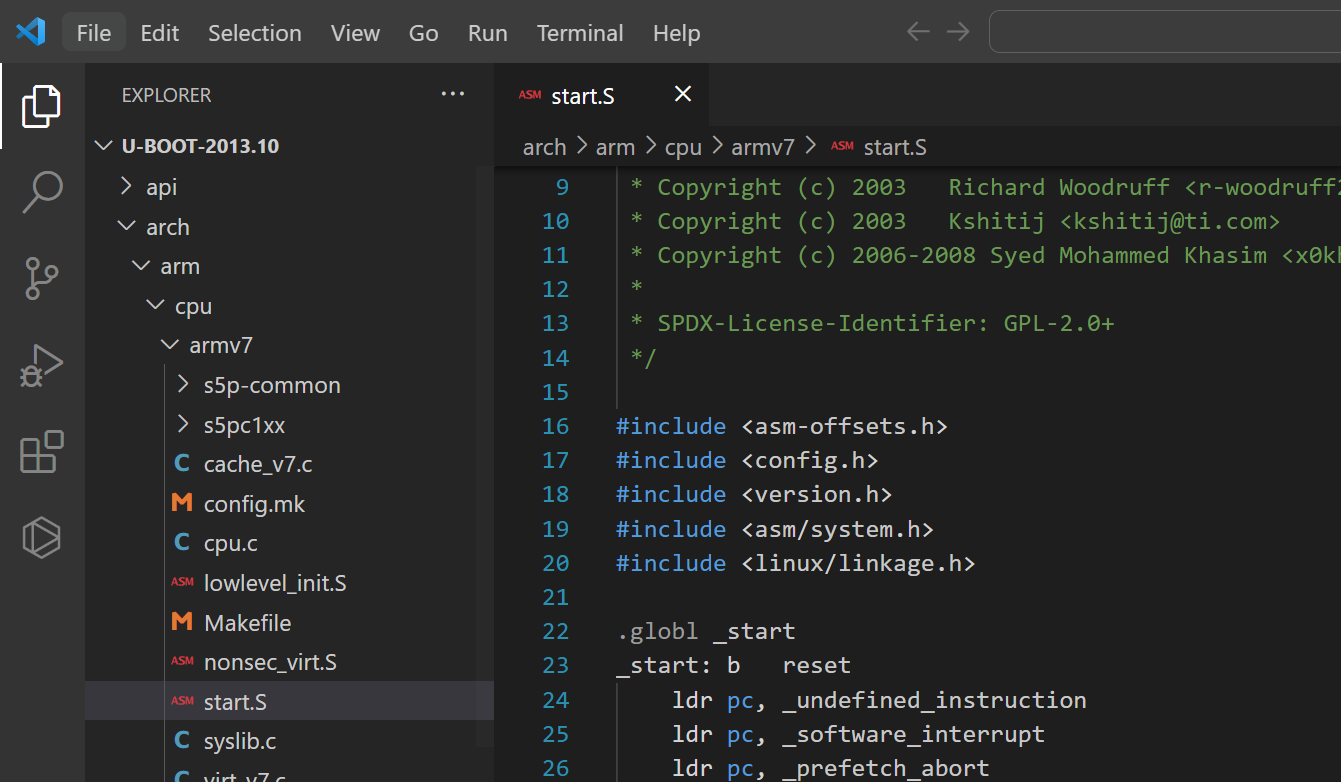Open the Edit menu
1341x782 pixels.
coord(160,32)
